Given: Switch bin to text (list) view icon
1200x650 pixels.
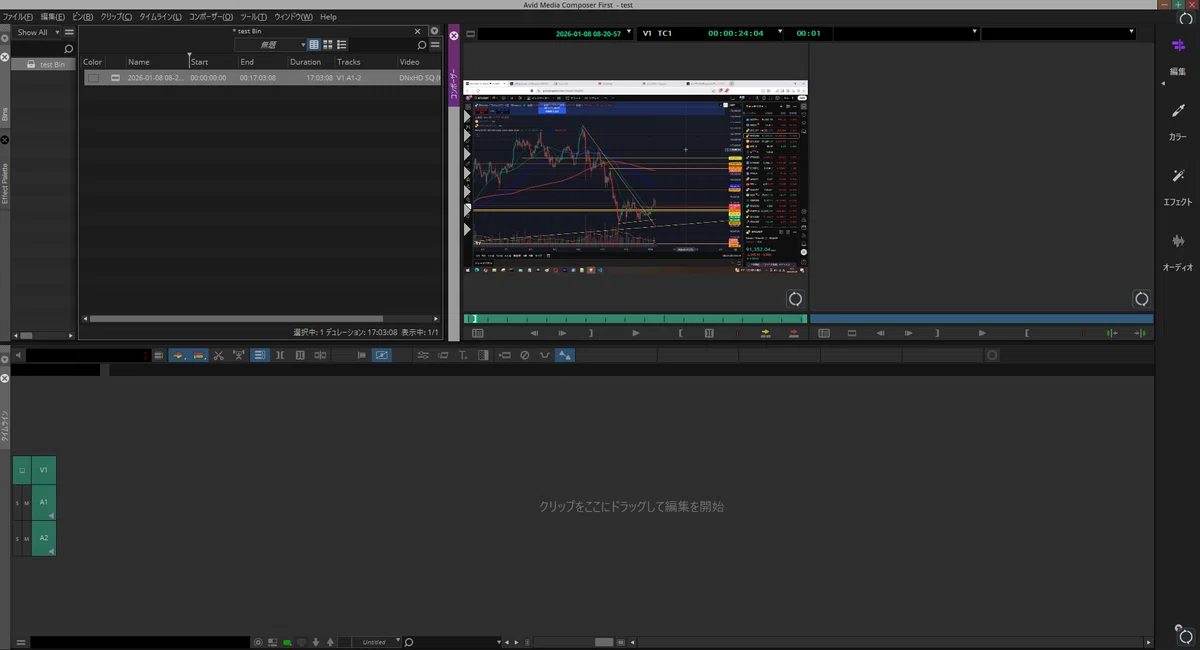Looking at the screenshot, I should [314, 45].
